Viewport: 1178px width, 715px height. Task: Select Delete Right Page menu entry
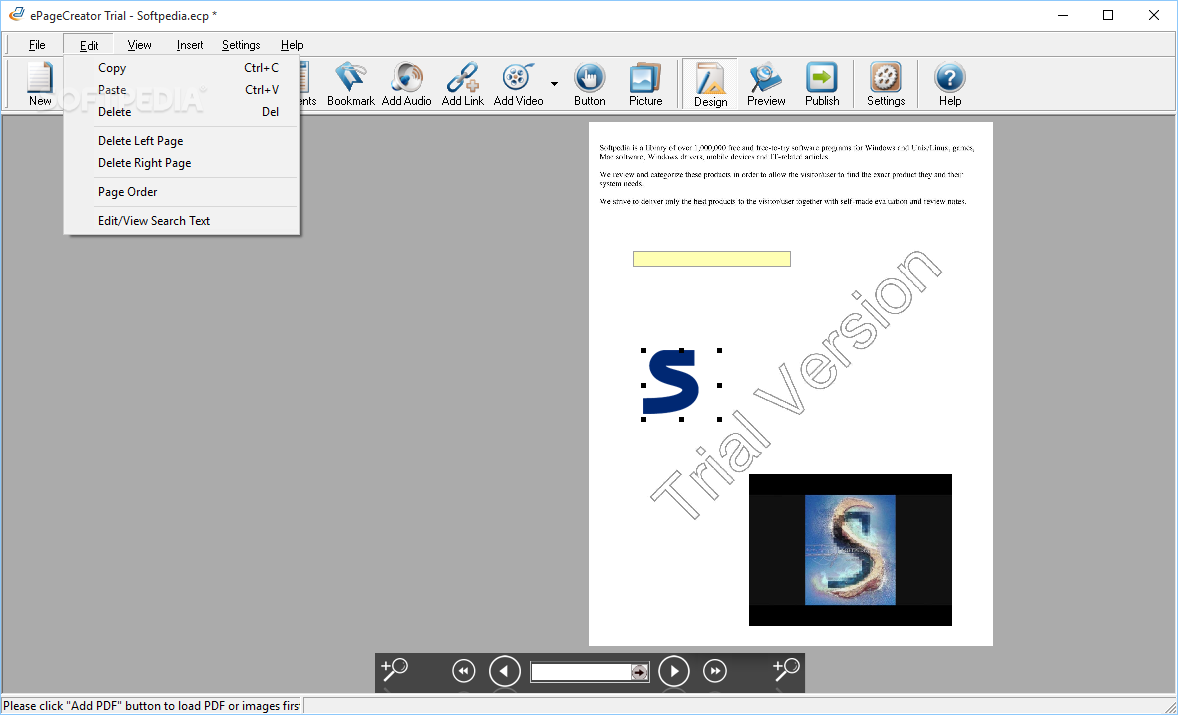point(182,163)
